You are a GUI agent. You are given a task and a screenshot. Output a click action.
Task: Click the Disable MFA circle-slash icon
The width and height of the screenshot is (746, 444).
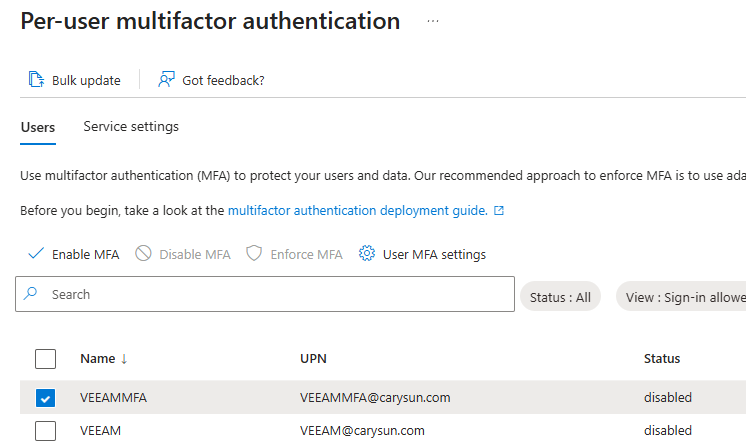click(x=143, y=254)
